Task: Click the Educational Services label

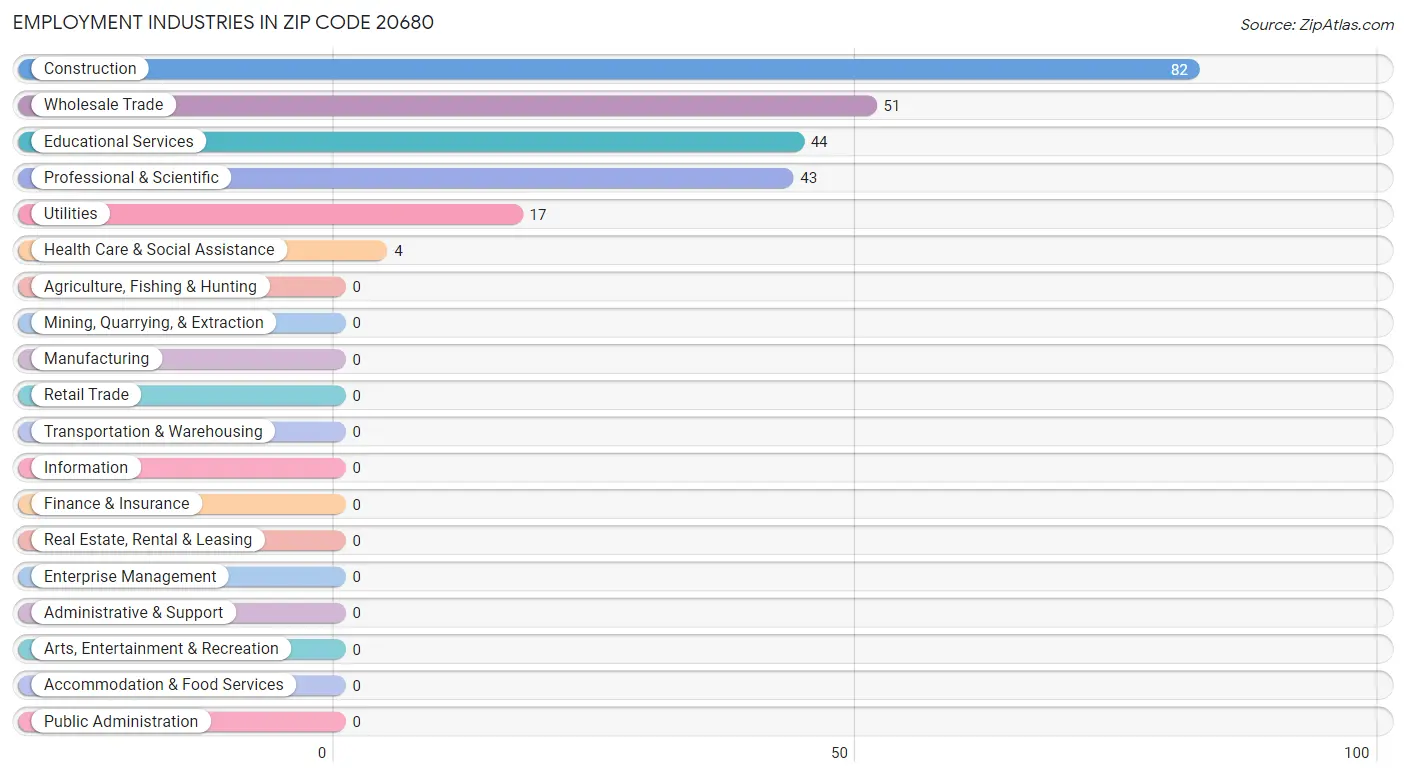Action: pos(118,142)
